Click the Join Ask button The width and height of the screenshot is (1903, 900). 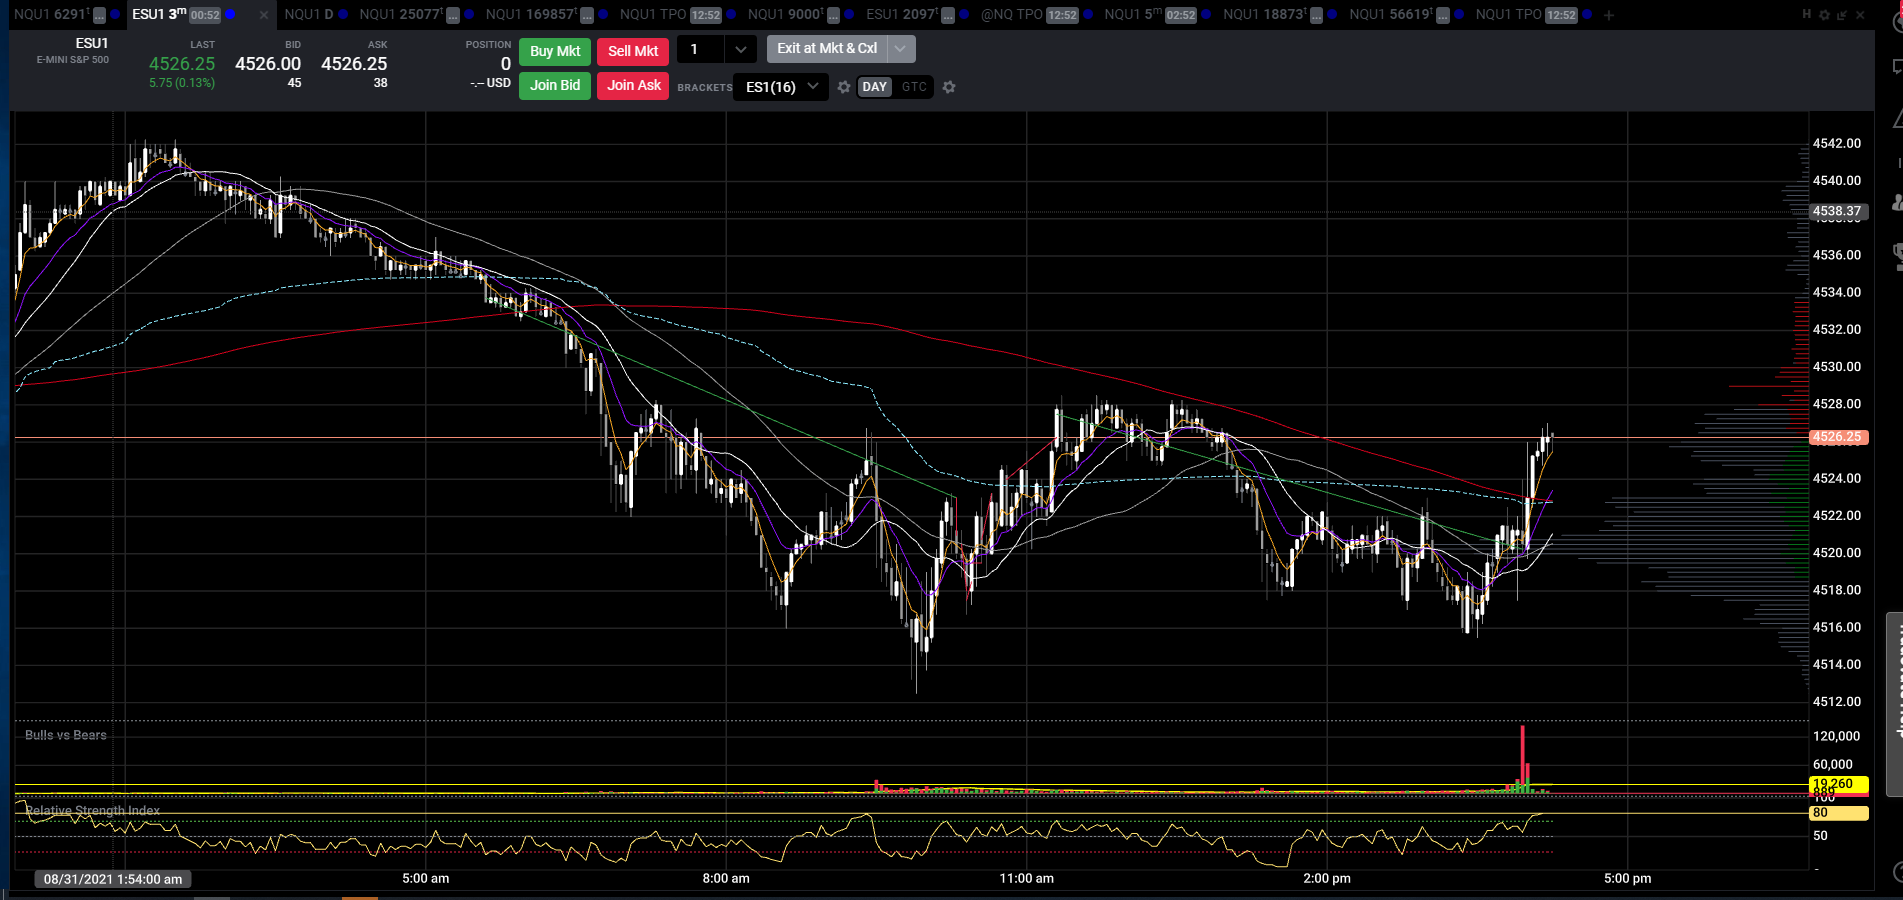[634, 85]
